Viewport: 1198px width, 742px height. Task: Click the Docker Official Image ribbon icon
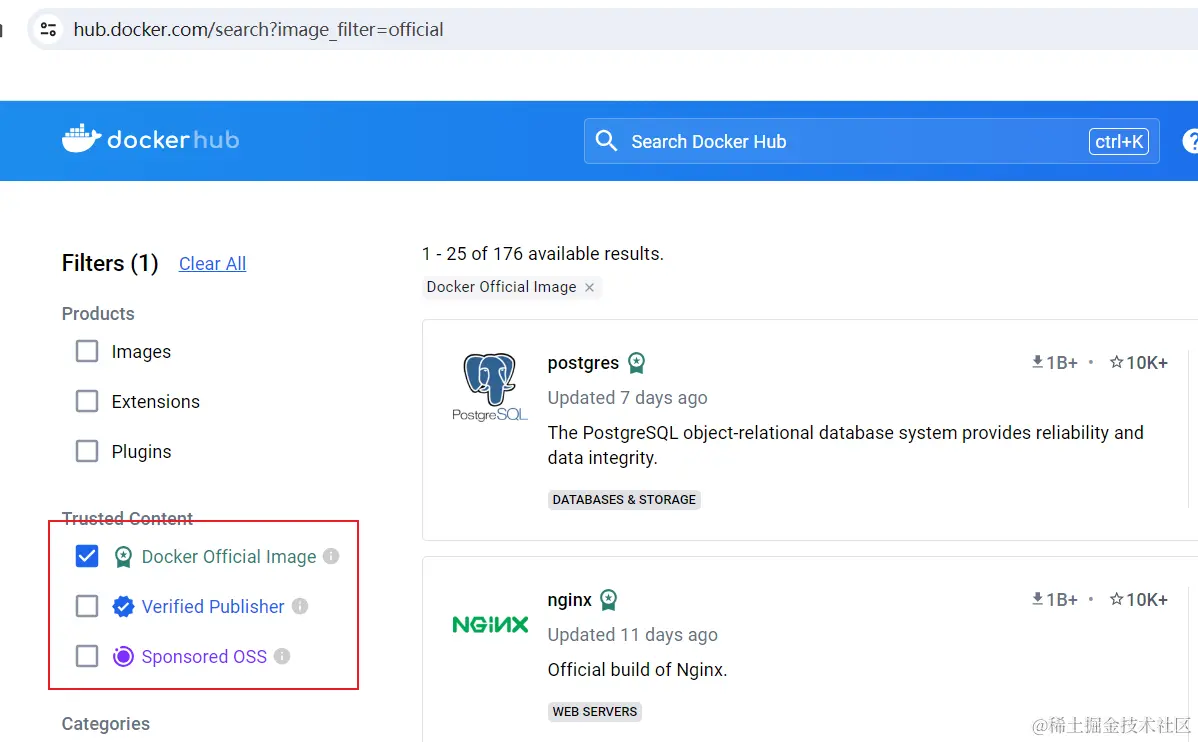(x=123, y=557)
